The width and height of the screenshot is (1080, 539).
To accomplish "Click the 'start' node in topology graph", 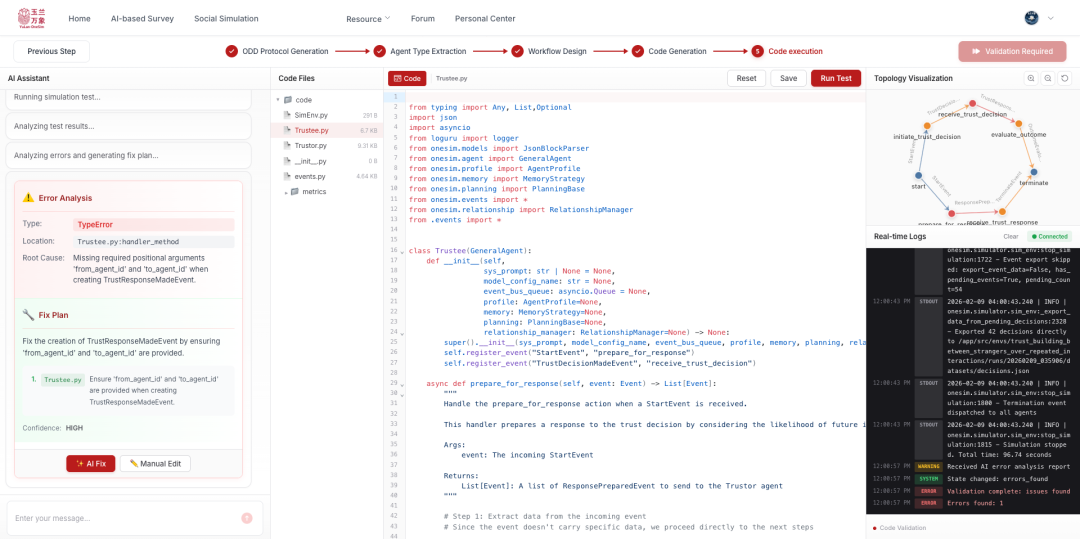I will (919, 175).
